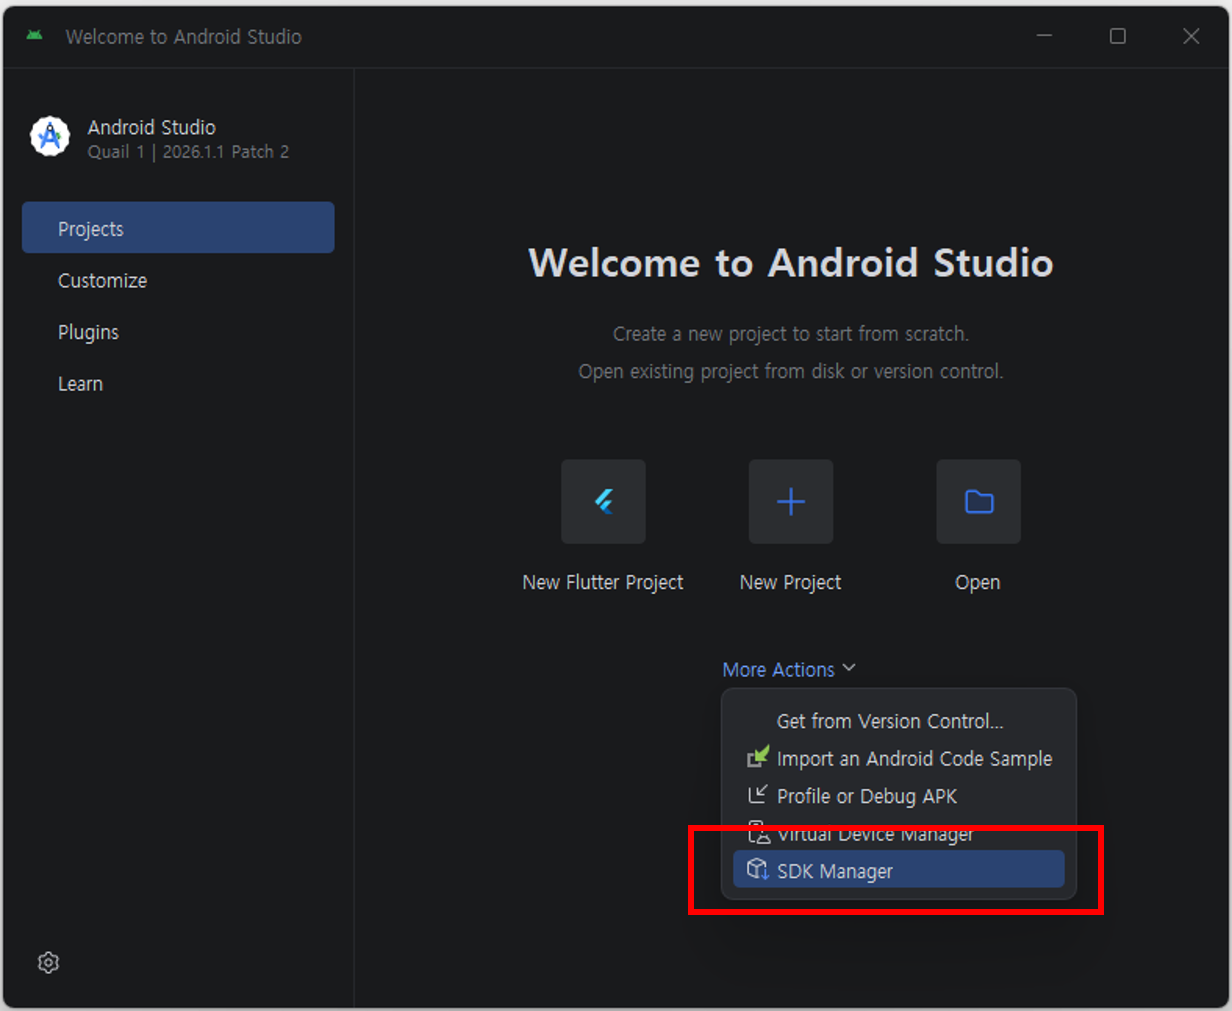Choose Get from Version Control…
Screen dimensions: 1232x1011
coord(899,721)
